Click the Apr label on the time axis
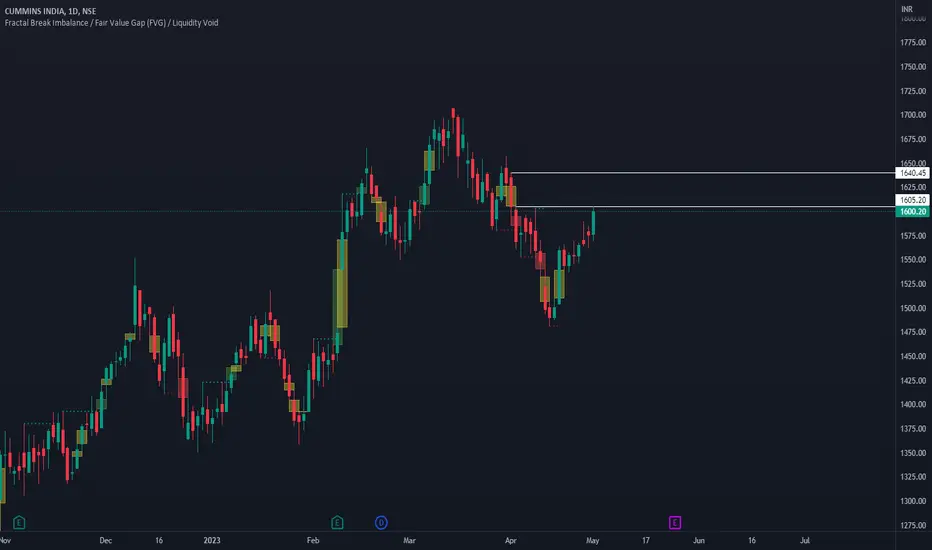The width and height of the screenshot is (932, 550). coord(511,540)
